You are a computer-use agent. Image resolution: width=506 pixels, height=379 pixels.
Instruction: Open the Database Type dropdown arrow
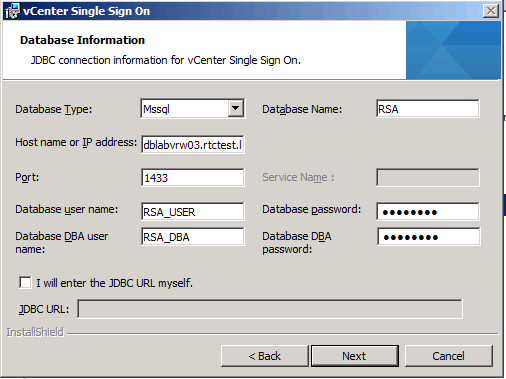pyautogui.click(x=236, y=108)
